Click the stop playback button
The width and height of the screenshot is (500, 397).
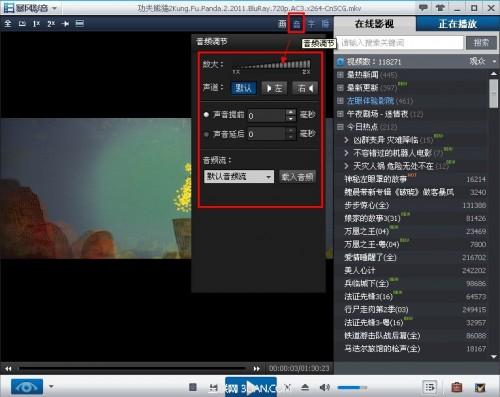pyautogui.click(x=193, y=387)
